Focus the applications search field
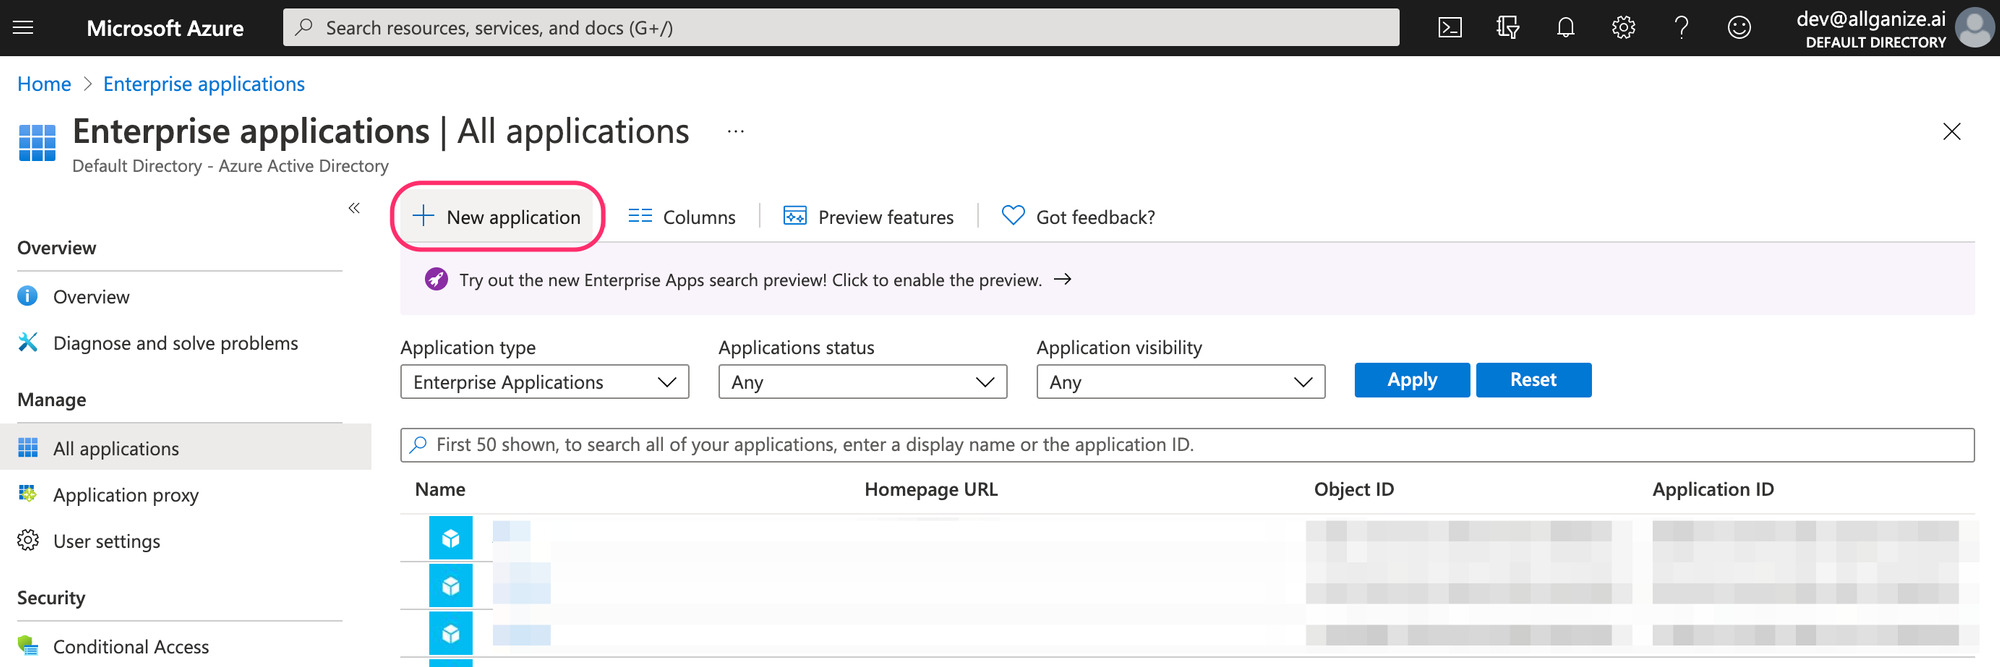Image resolution: width=2000 pixels, height=667 pixels. coord(1187,445)
